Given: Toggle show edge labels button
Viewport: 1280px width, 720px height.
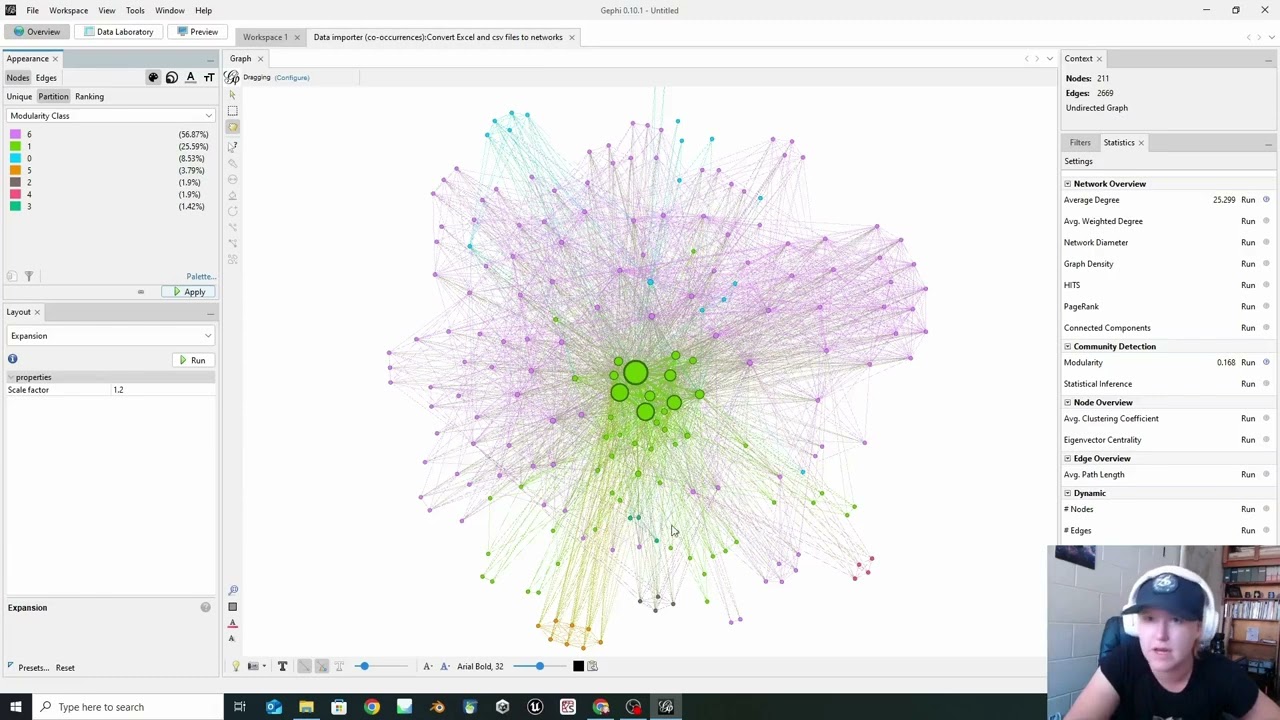Looking at the screenshot, I should tap(339, 666).
